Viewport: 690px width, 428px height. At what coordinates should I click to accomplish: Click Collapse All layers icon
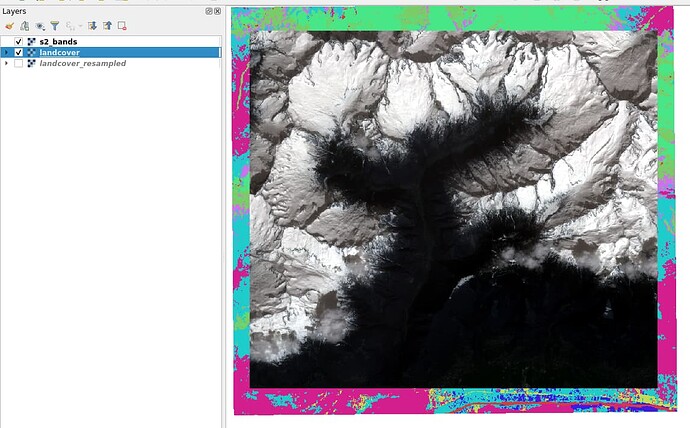[107, 25]
